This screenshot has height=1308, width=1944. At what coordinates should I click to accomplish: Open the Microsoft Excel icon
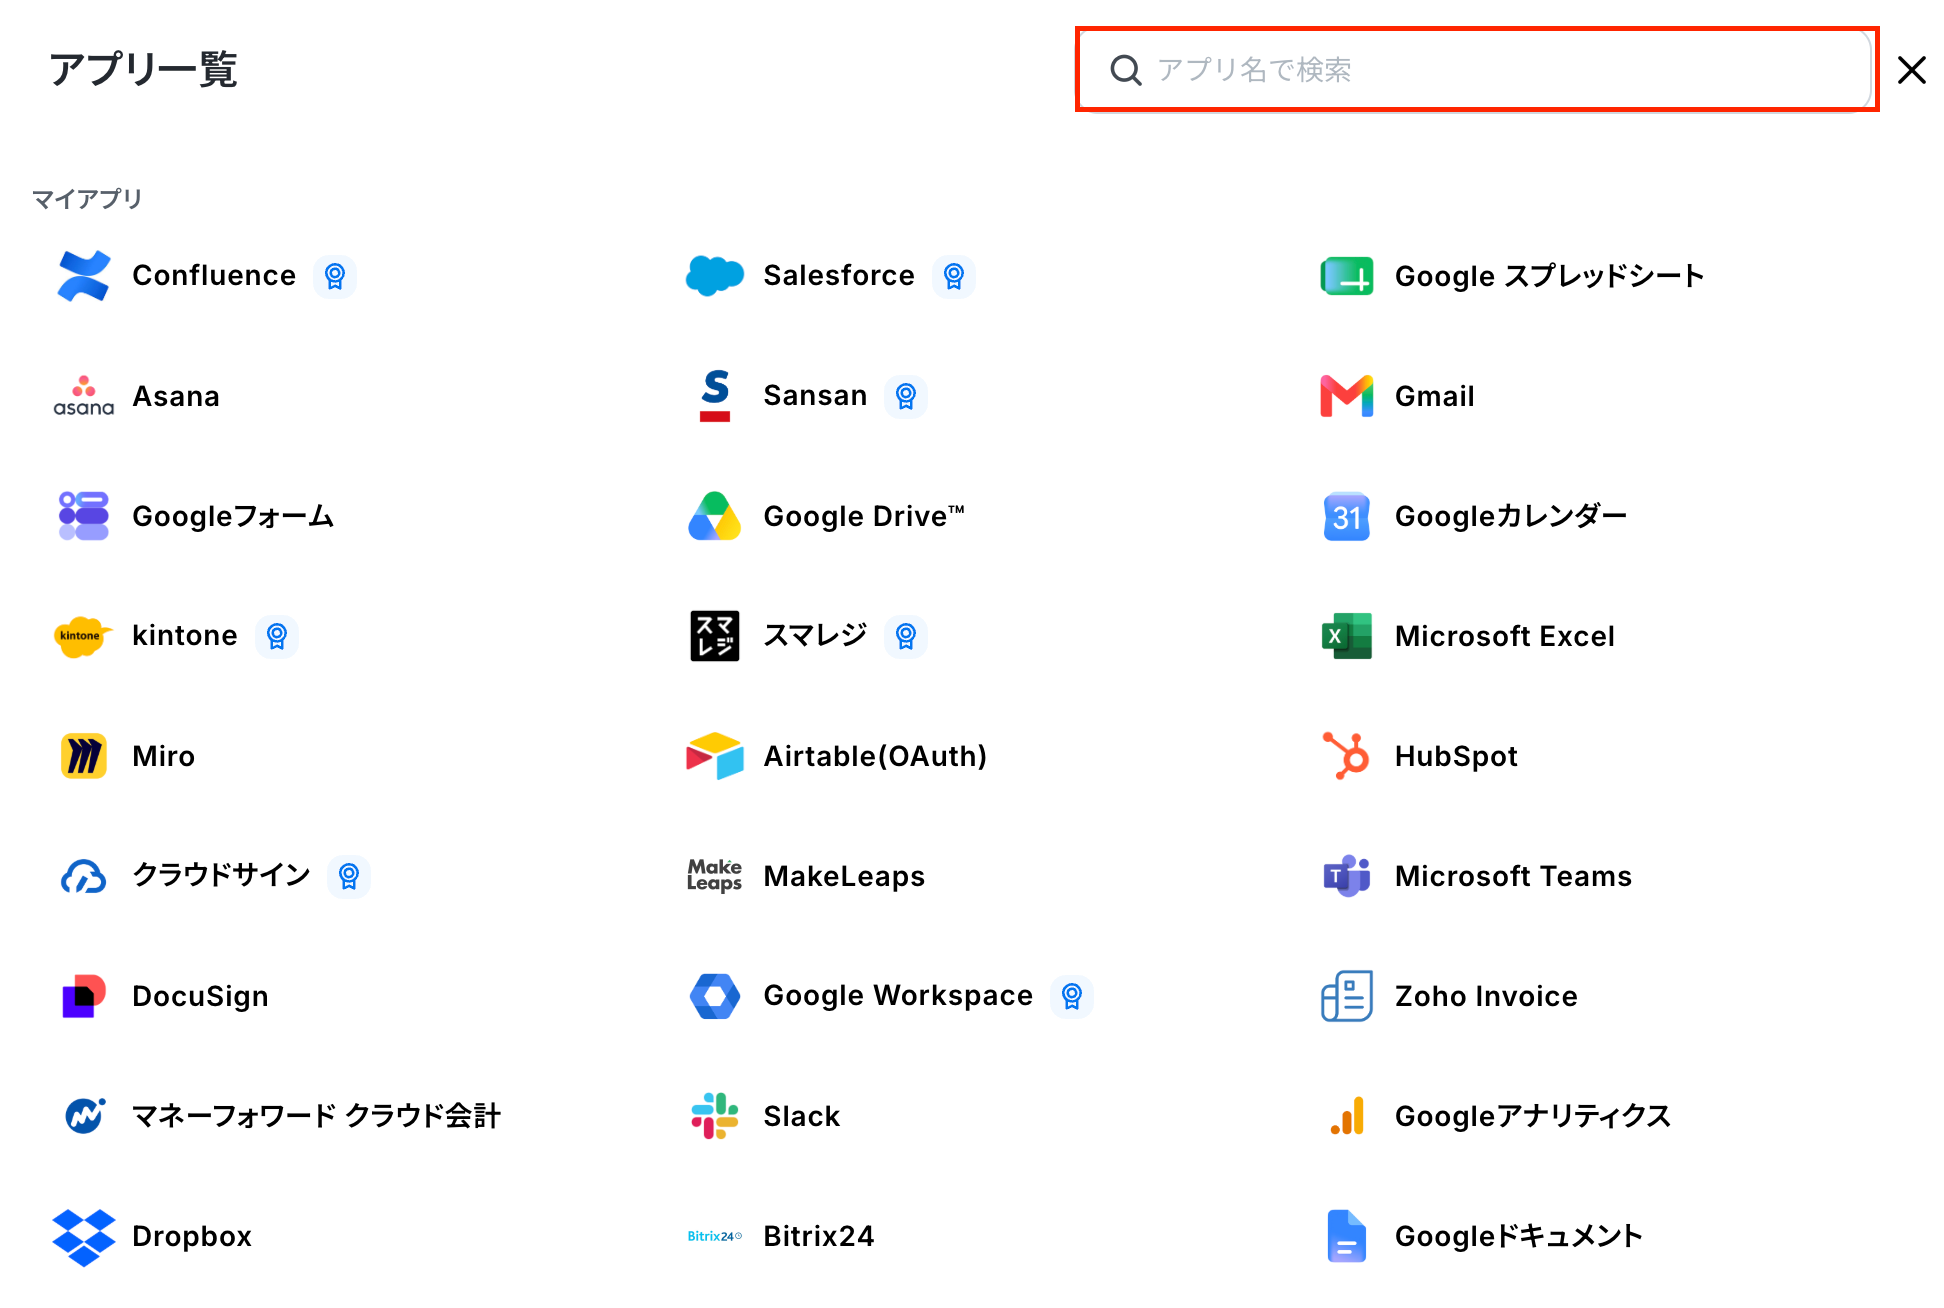coord(1347,636)
